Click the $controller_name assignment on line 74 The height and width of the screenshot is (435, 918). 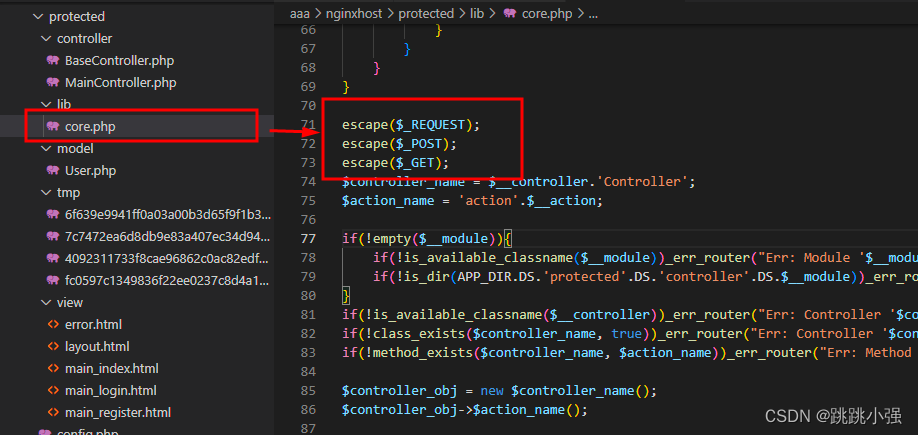pyautogui.click(x=519, y=181)
